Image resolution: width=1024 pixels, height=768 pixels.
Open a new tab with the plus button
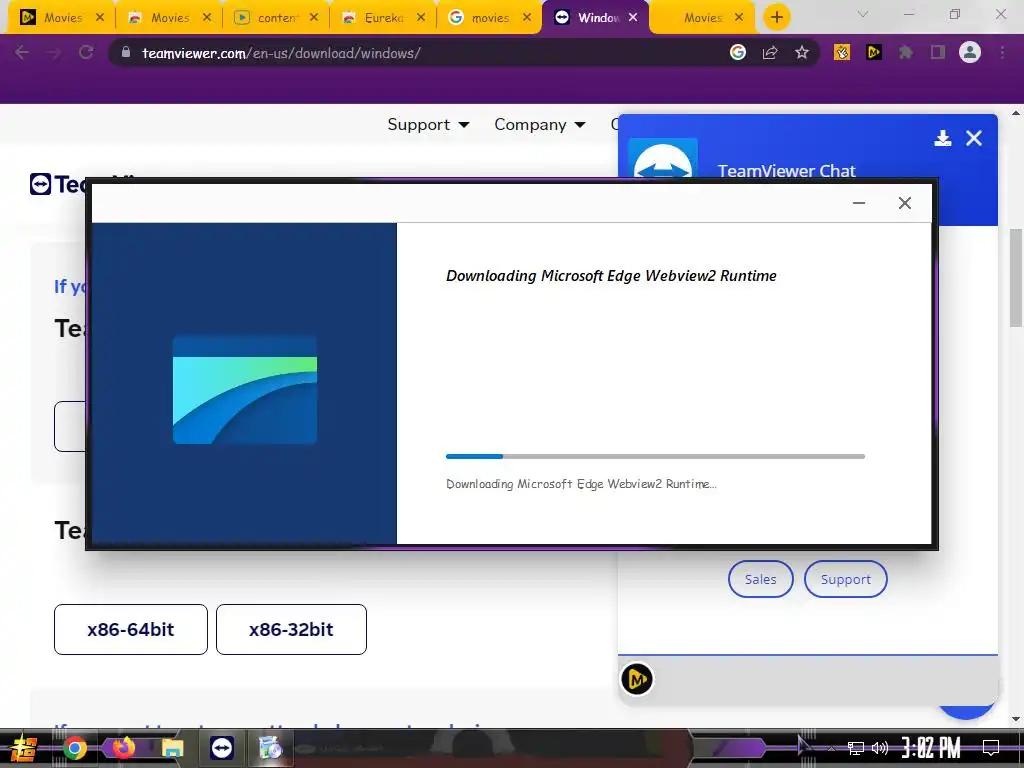tap(776, 18)
